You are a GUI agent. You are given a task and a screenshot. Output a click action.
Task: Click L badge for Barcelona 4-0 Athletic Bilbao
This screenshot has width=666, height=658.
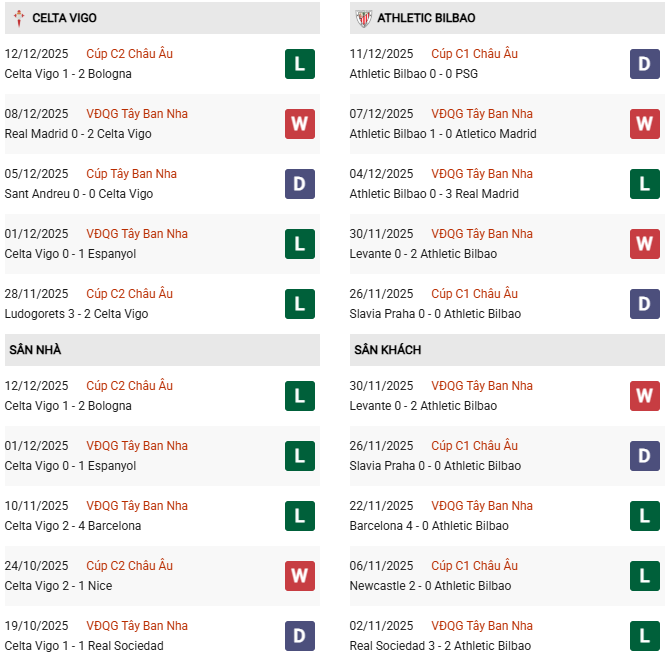tap(645, 516)
